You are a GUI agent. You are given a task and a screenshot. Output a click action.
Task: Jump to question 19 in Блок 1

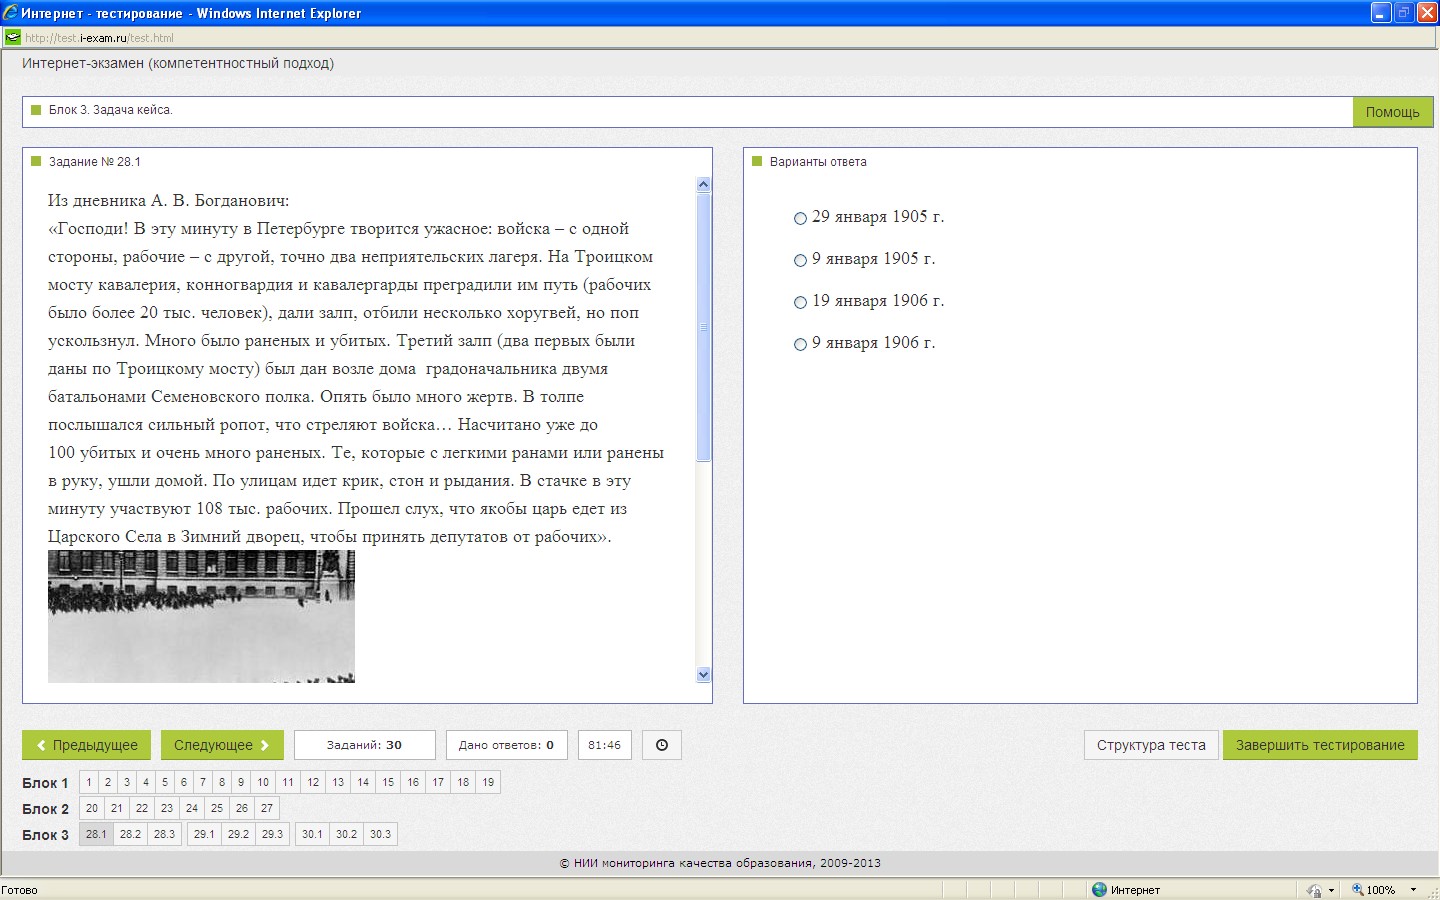[488, 782]
